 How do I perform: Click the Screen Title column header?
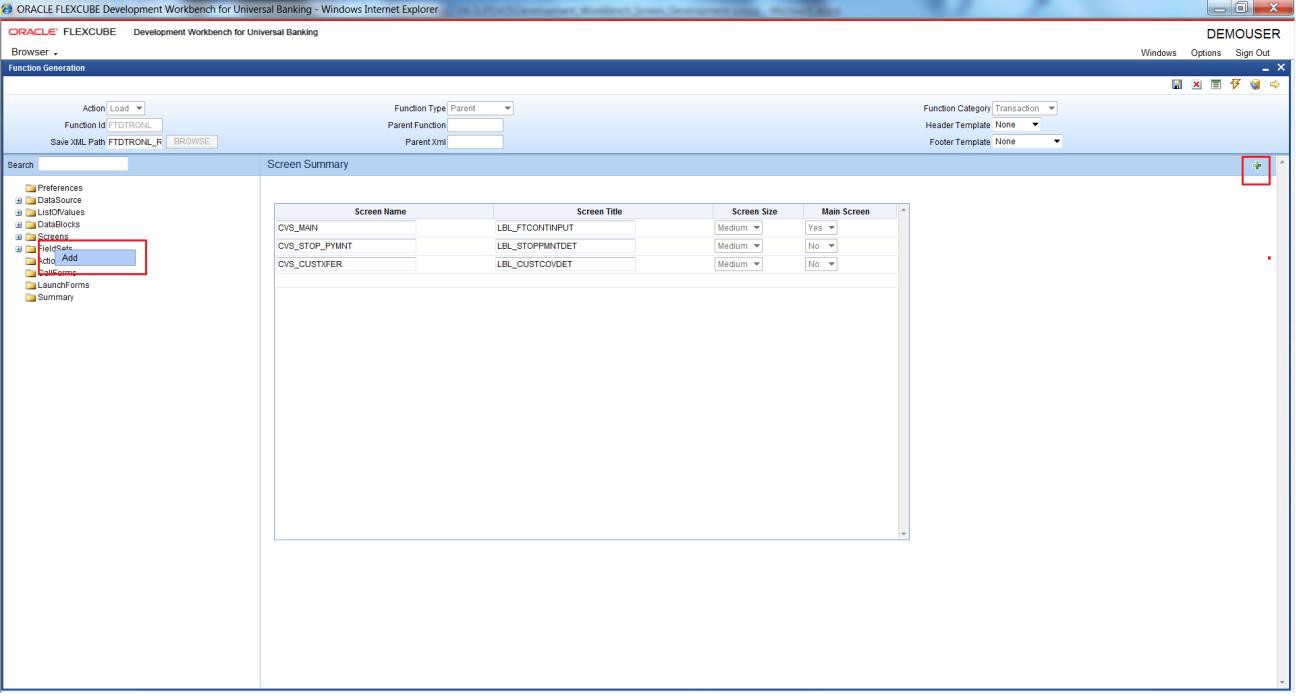604,211
